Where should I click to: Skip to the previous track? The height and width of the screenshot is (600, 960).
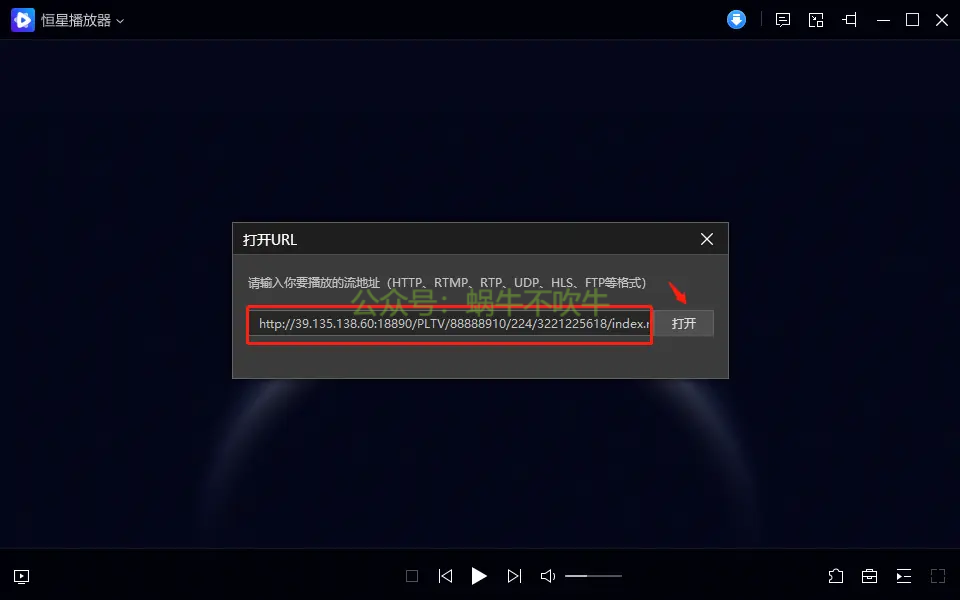(x=446, y=576)
